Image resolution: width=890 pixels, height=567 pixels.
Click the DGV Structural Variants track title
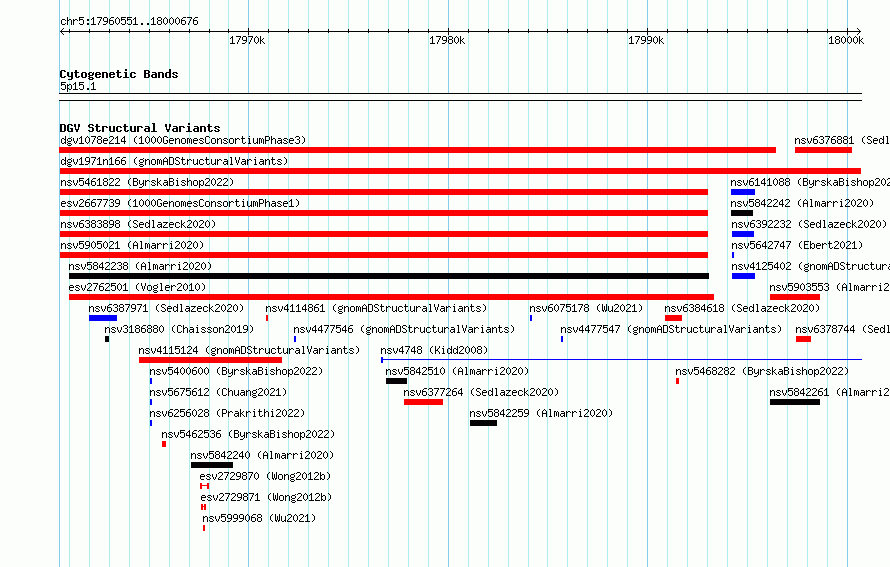(140, 128)
